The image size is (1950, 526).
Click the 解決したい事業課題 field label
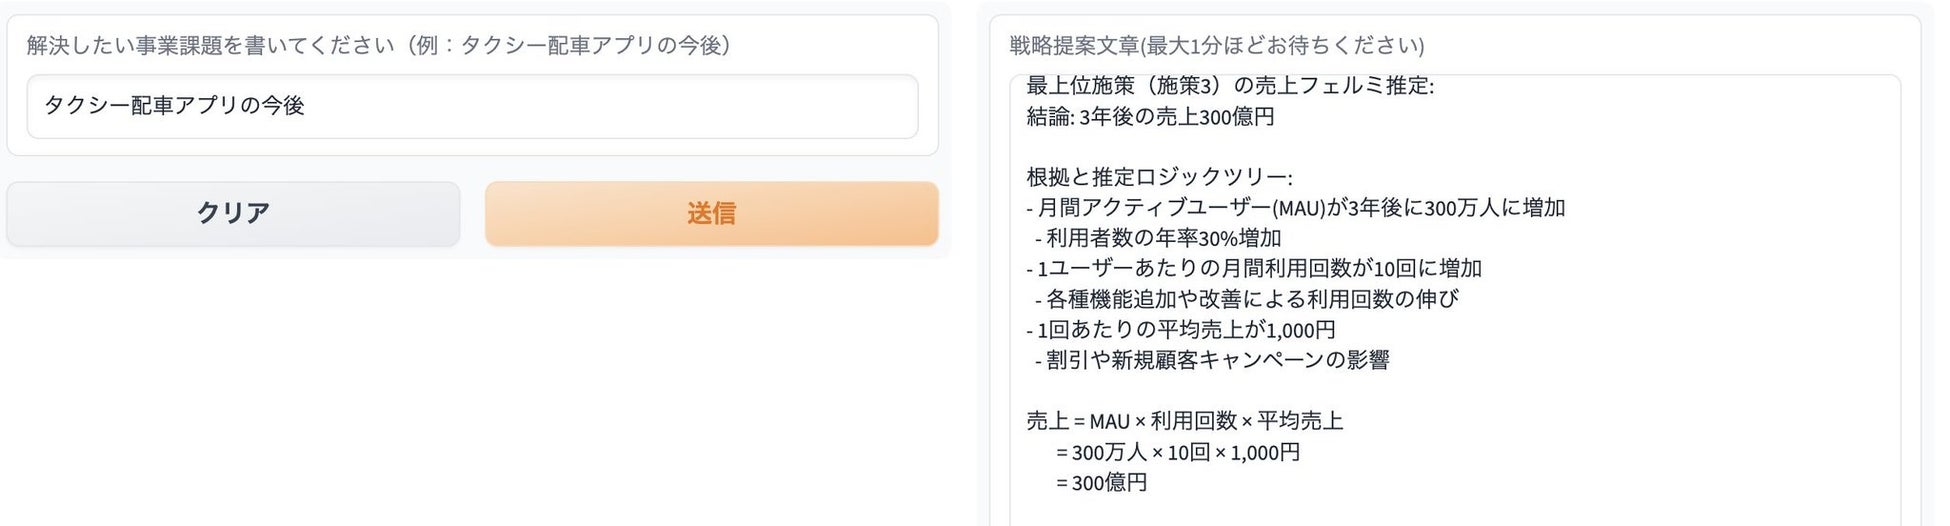[x=378, y=45]
